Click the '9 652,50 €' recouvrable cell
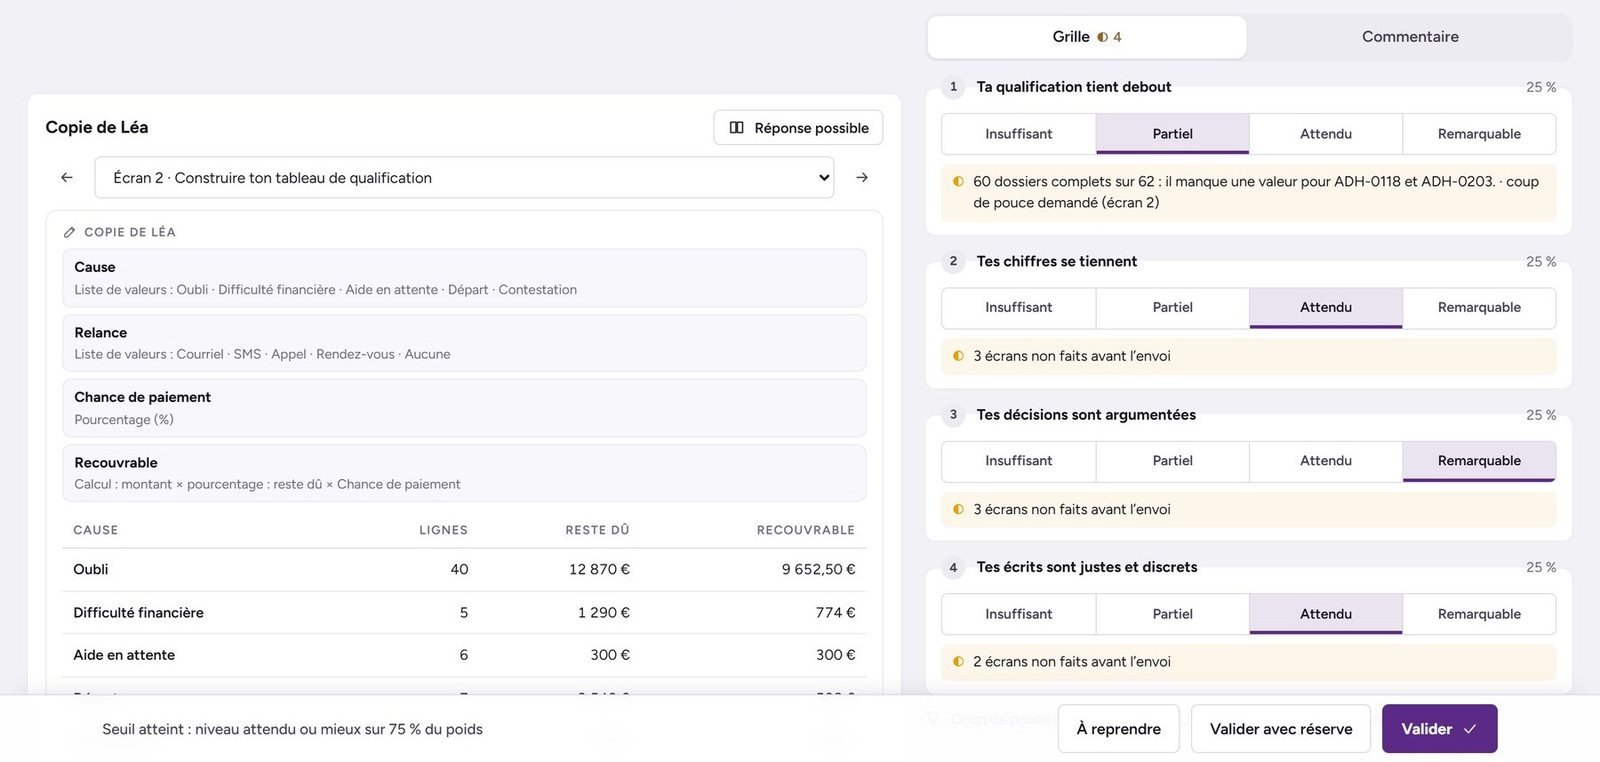The image size is (1600, 762). [819, 570]
